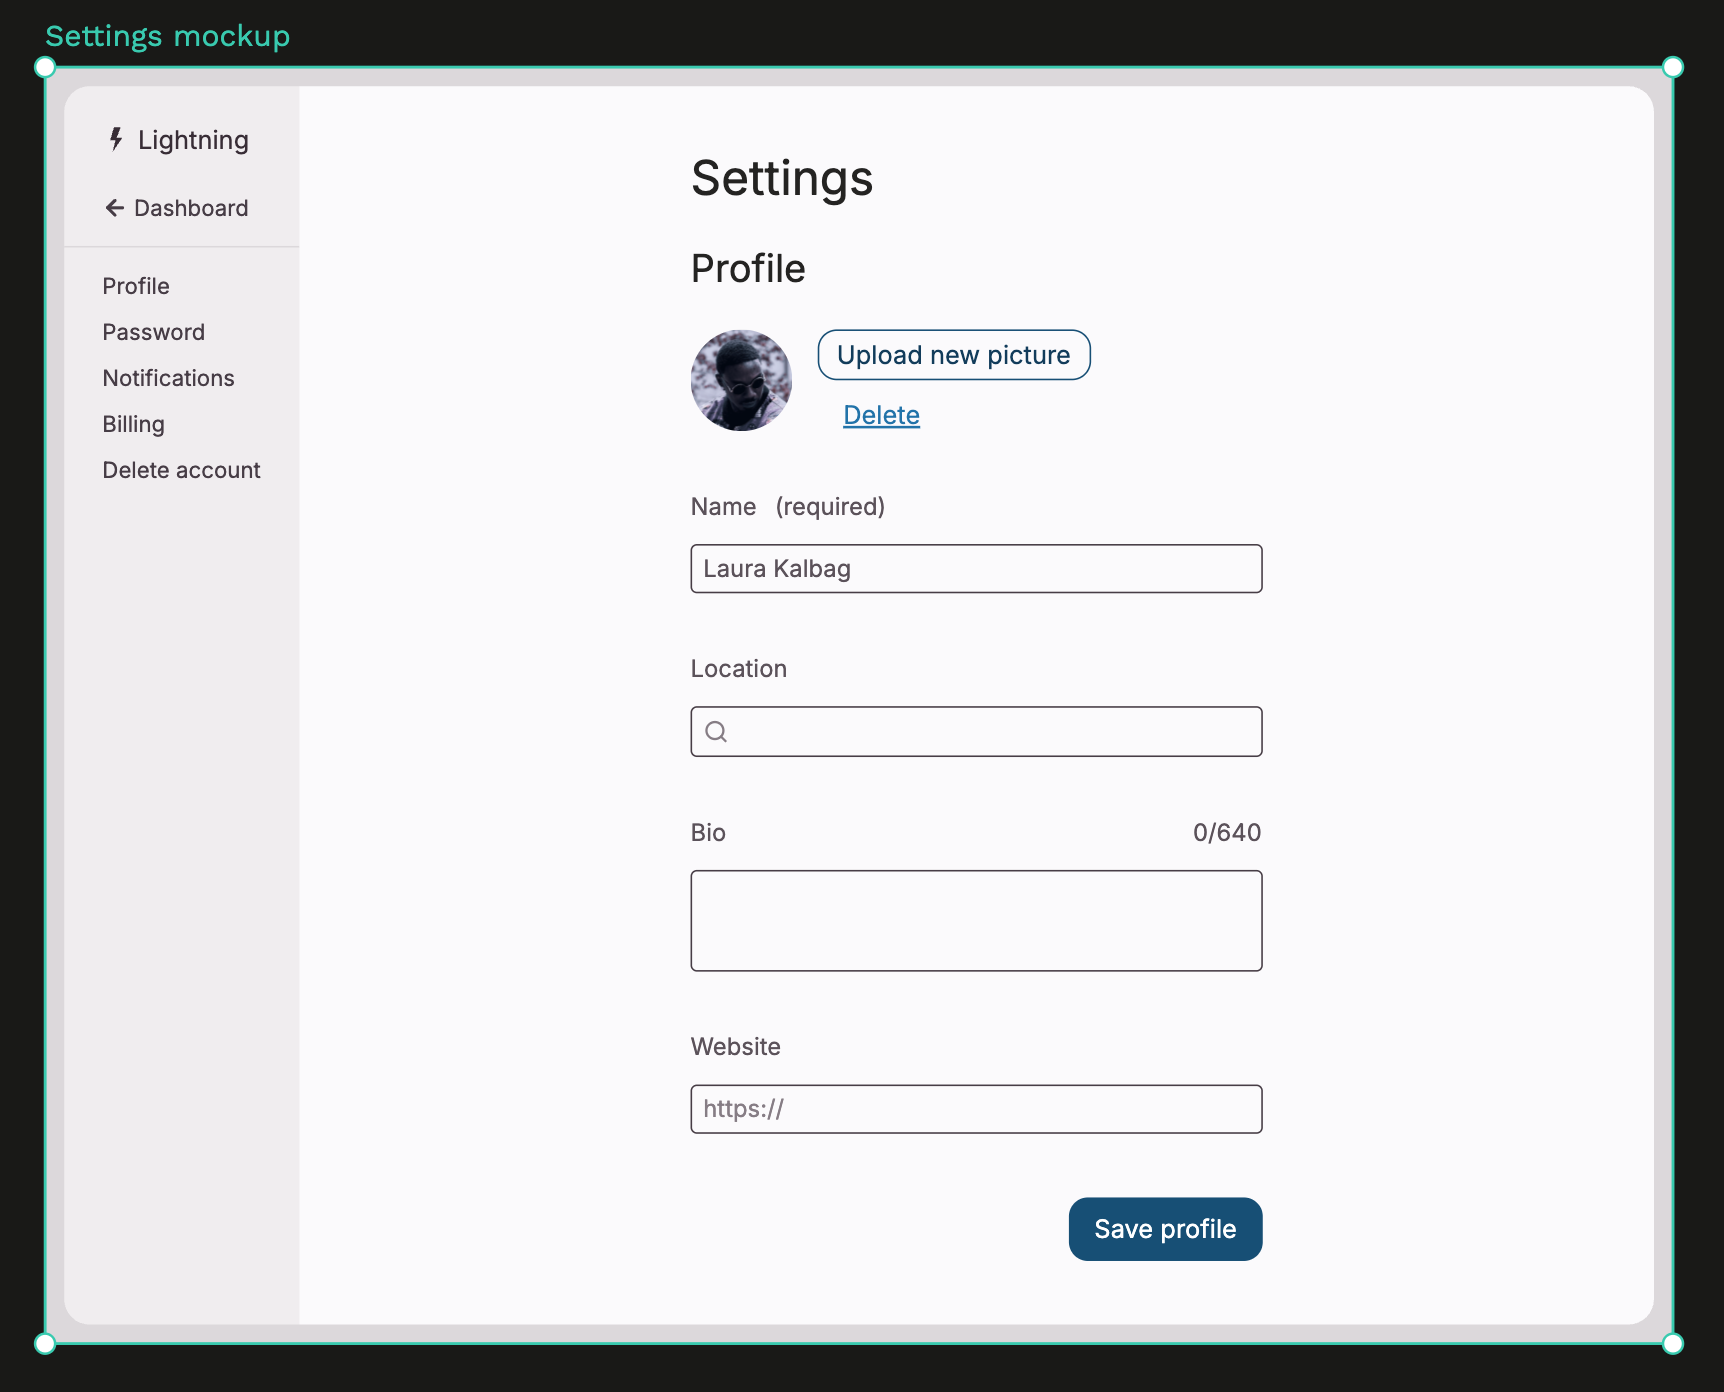Click the Lightning bolt logo icon
This screenshot has height=1392, width=1724.
click(x=116, y=139)
